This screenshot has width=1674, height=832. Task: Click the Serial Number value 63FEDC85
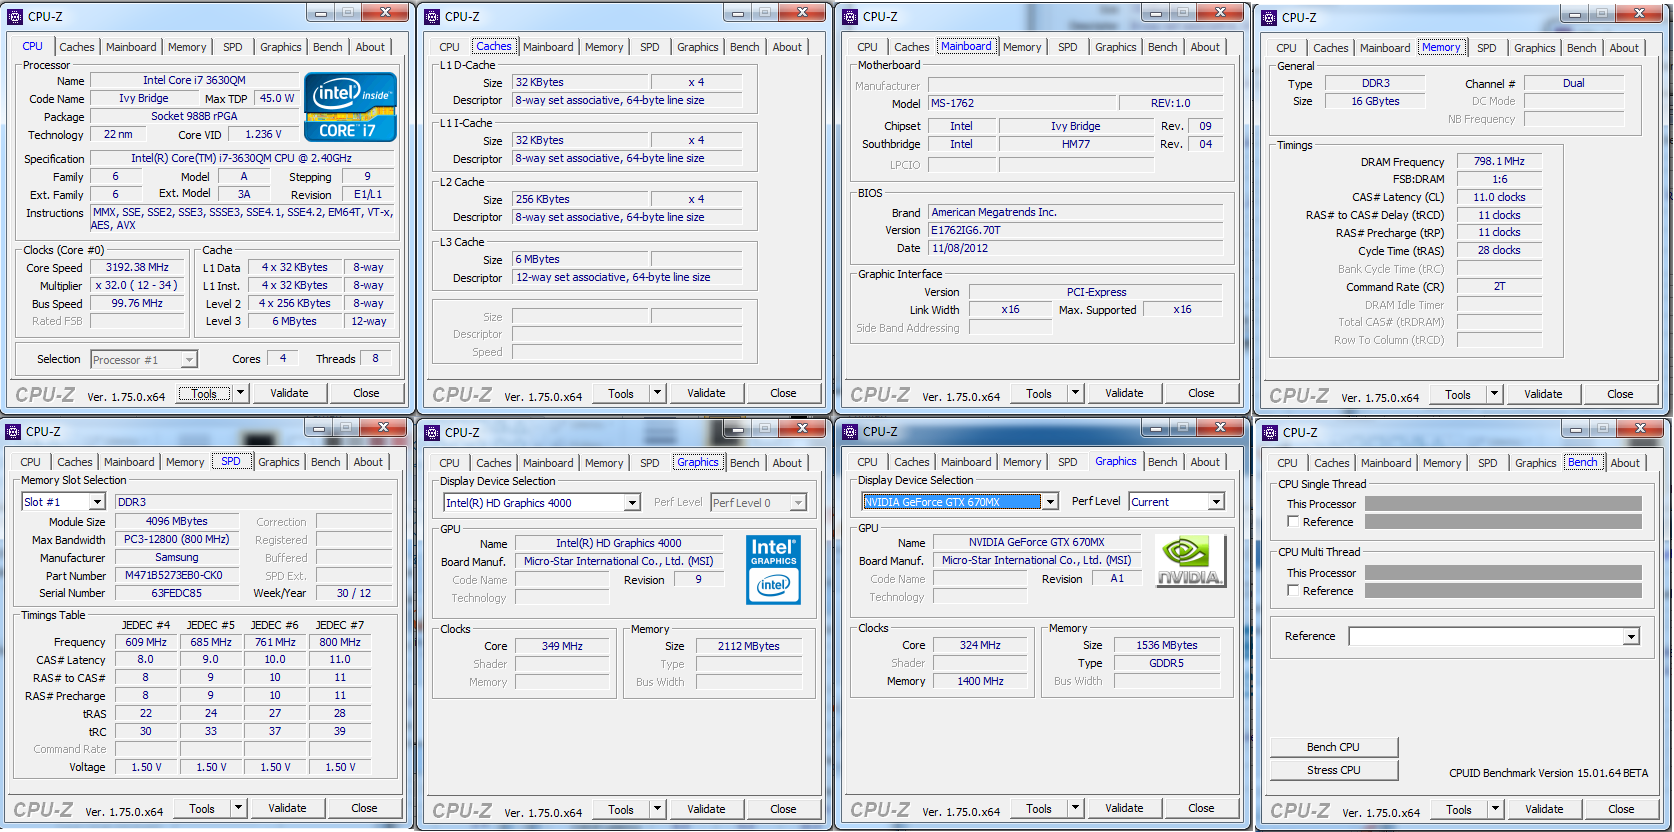(x=176, y=593)
